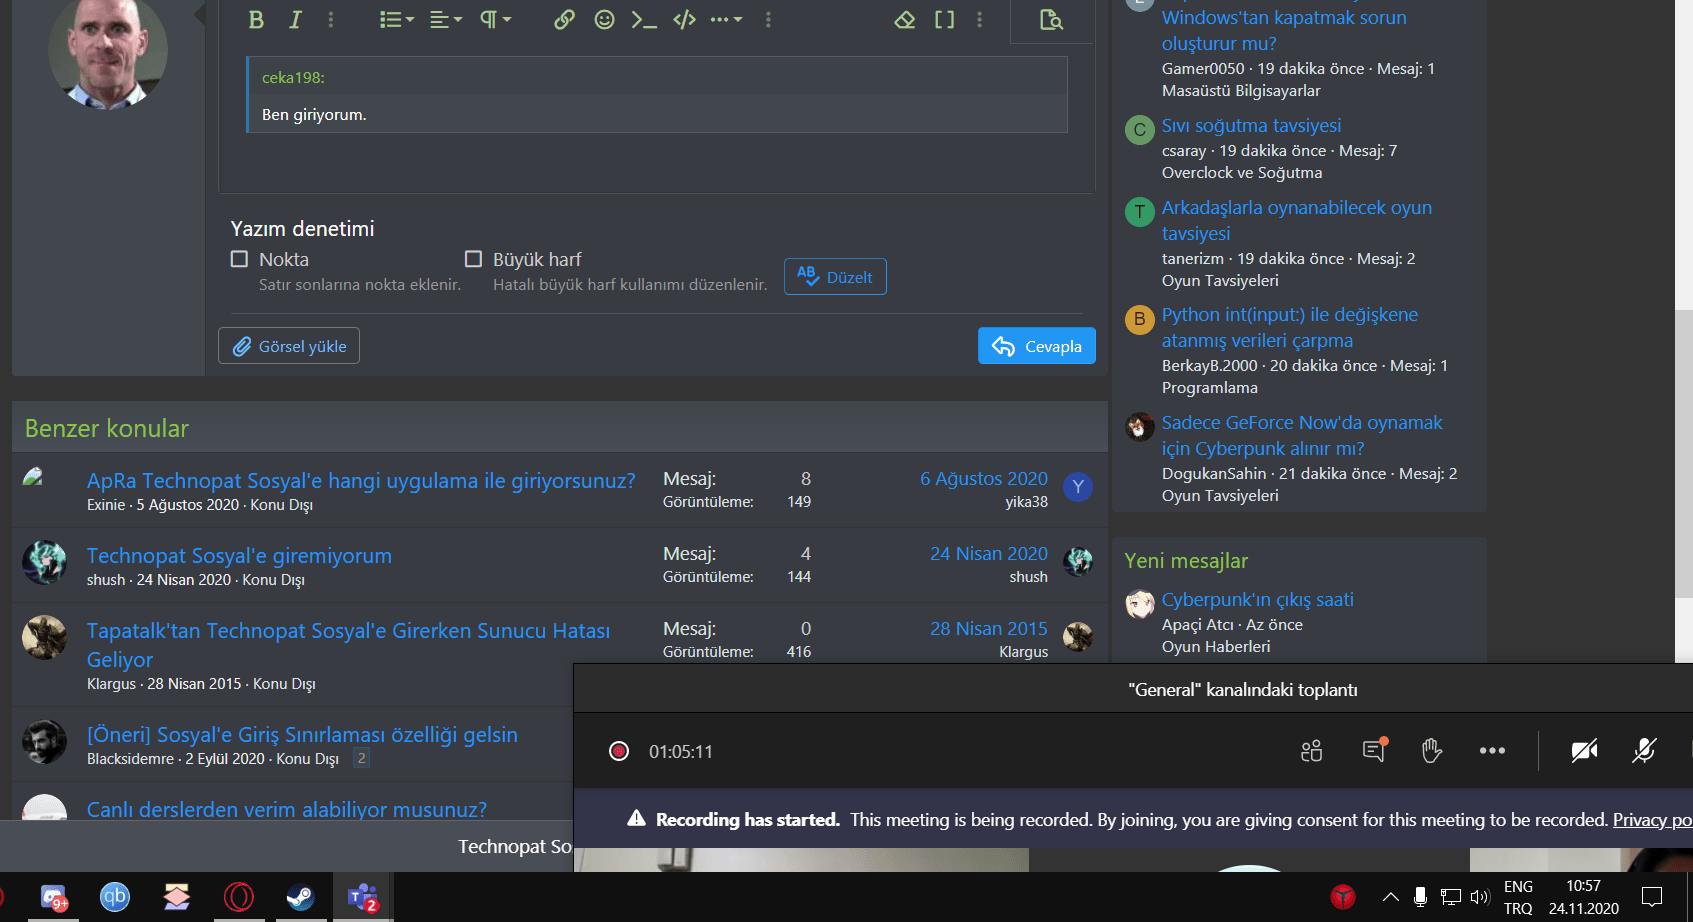Open the Overclock ve Soğutma forum link
The width and height of the screenshot is (1693, 922).
click(1242, 173)
